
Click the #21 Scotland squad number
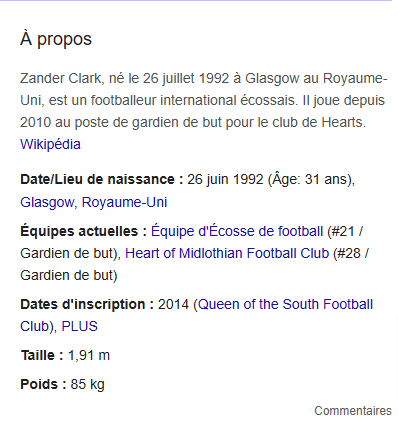pos(342,231)
